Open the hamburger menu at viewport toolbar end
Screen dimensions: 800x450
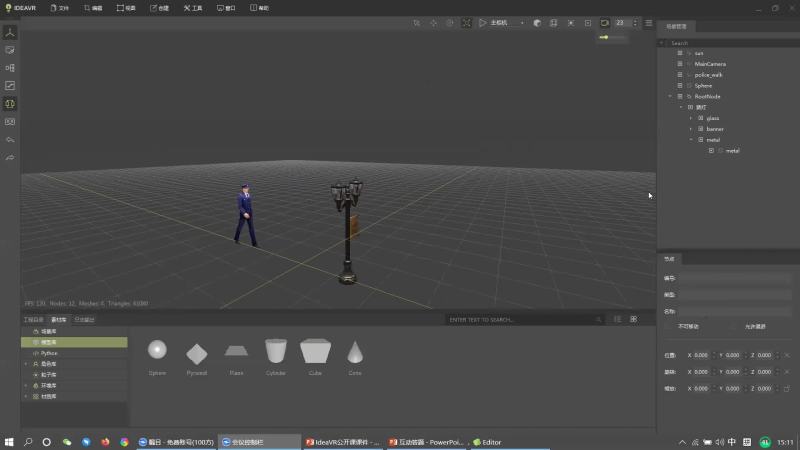[x=648, y=23]
